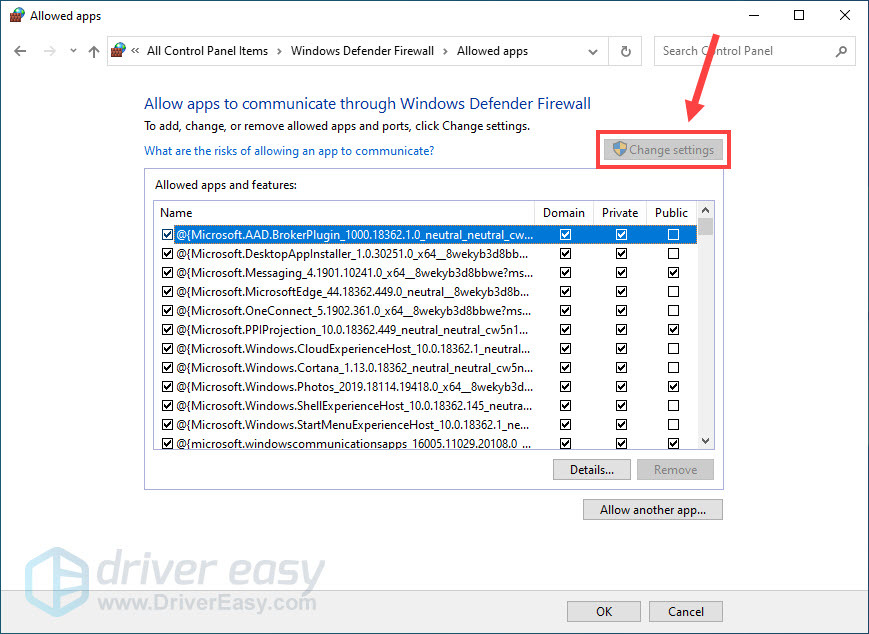Click the Remove button
This screenshot has height=634, width=869.
point(675,469)
